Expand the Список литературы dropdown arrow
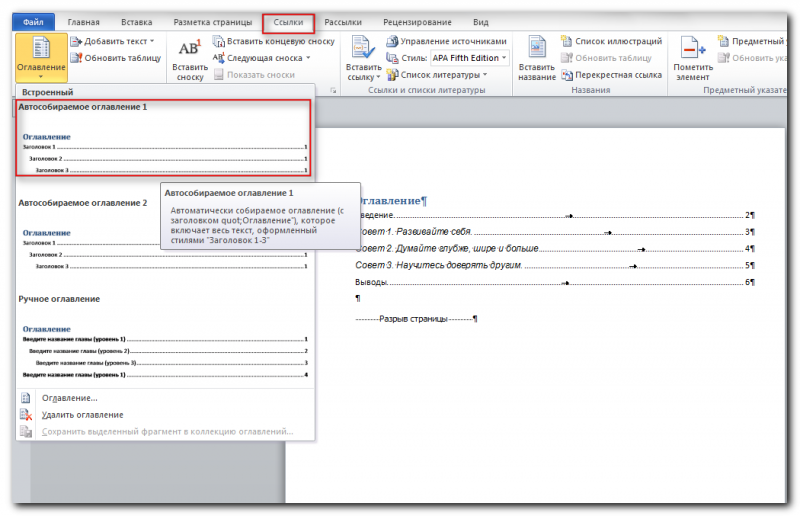The image size is (800, 516). click(485, 75)
